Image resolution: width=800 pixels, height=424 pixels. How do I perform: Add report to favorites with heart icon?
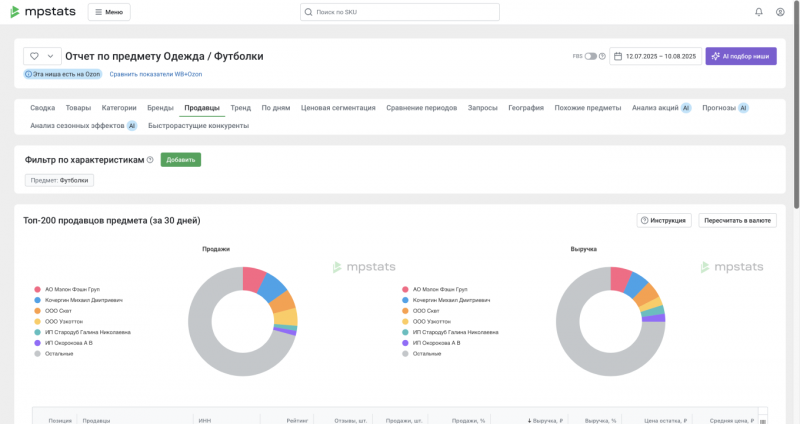coord(33,56)
